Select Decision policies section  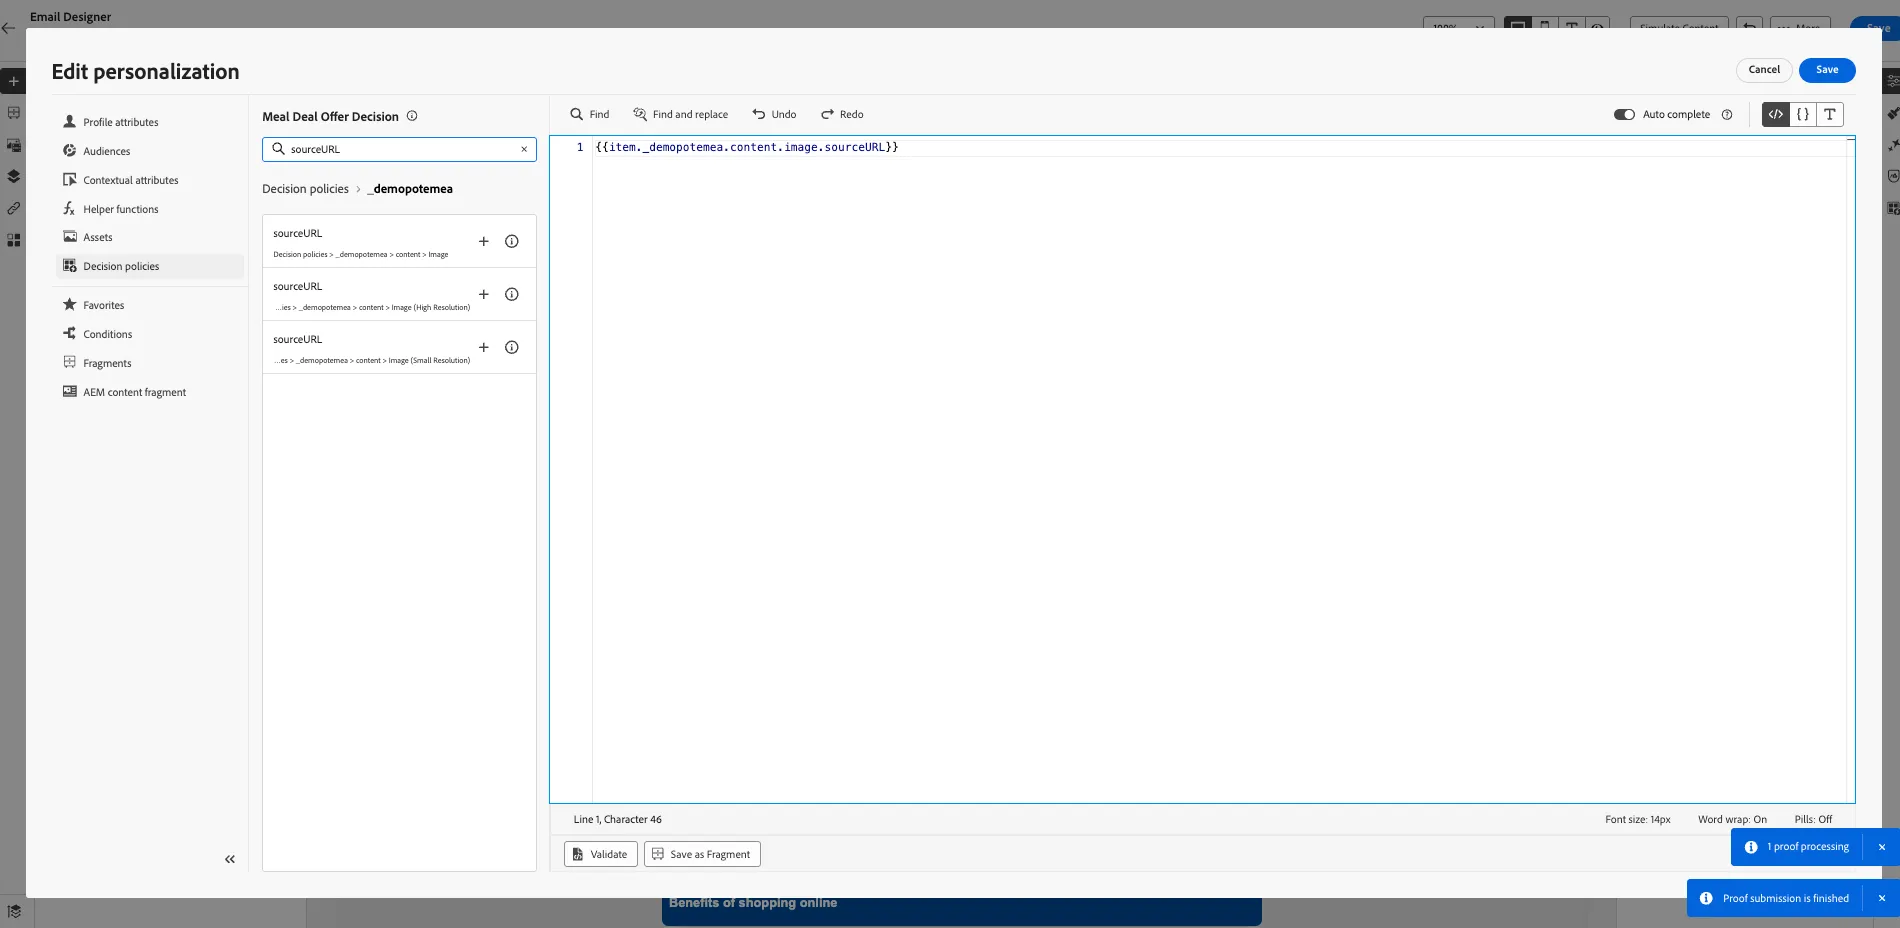point(150,266)
